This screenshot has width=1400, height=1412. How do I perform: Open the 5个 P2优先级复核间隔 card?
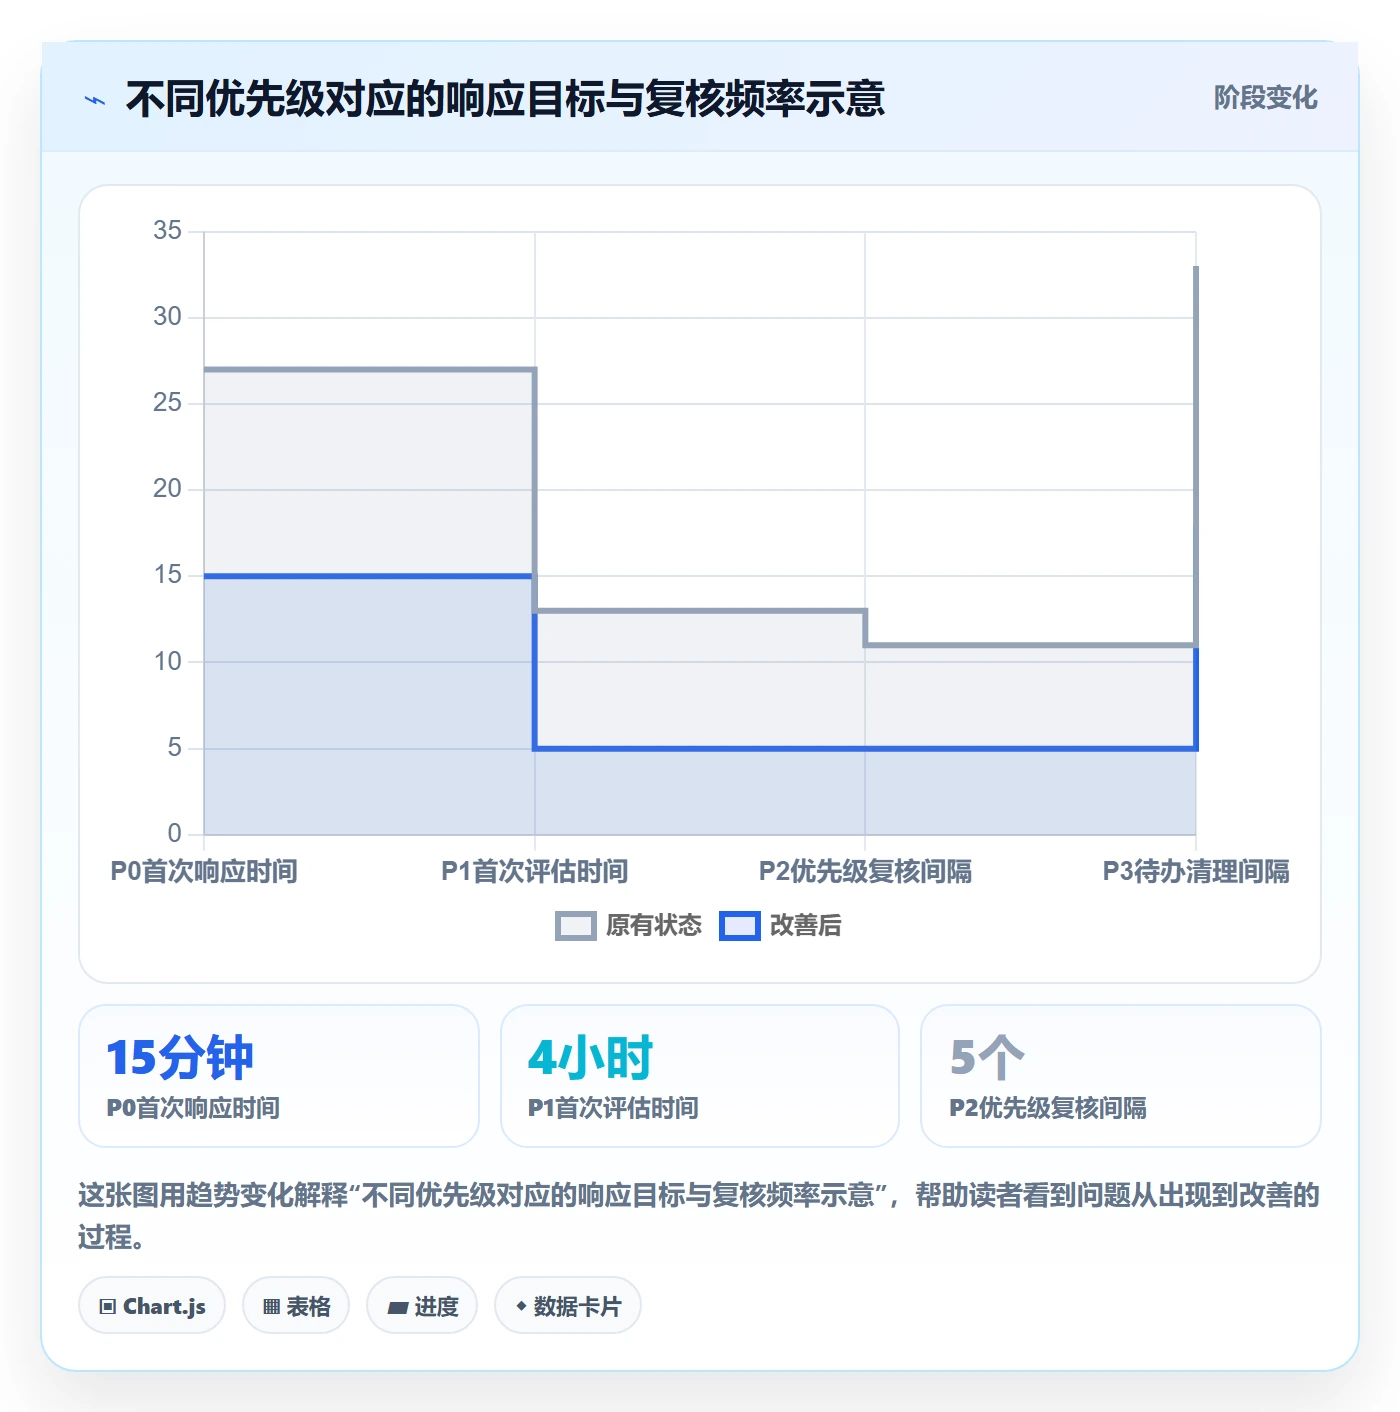(1121, 1076)
